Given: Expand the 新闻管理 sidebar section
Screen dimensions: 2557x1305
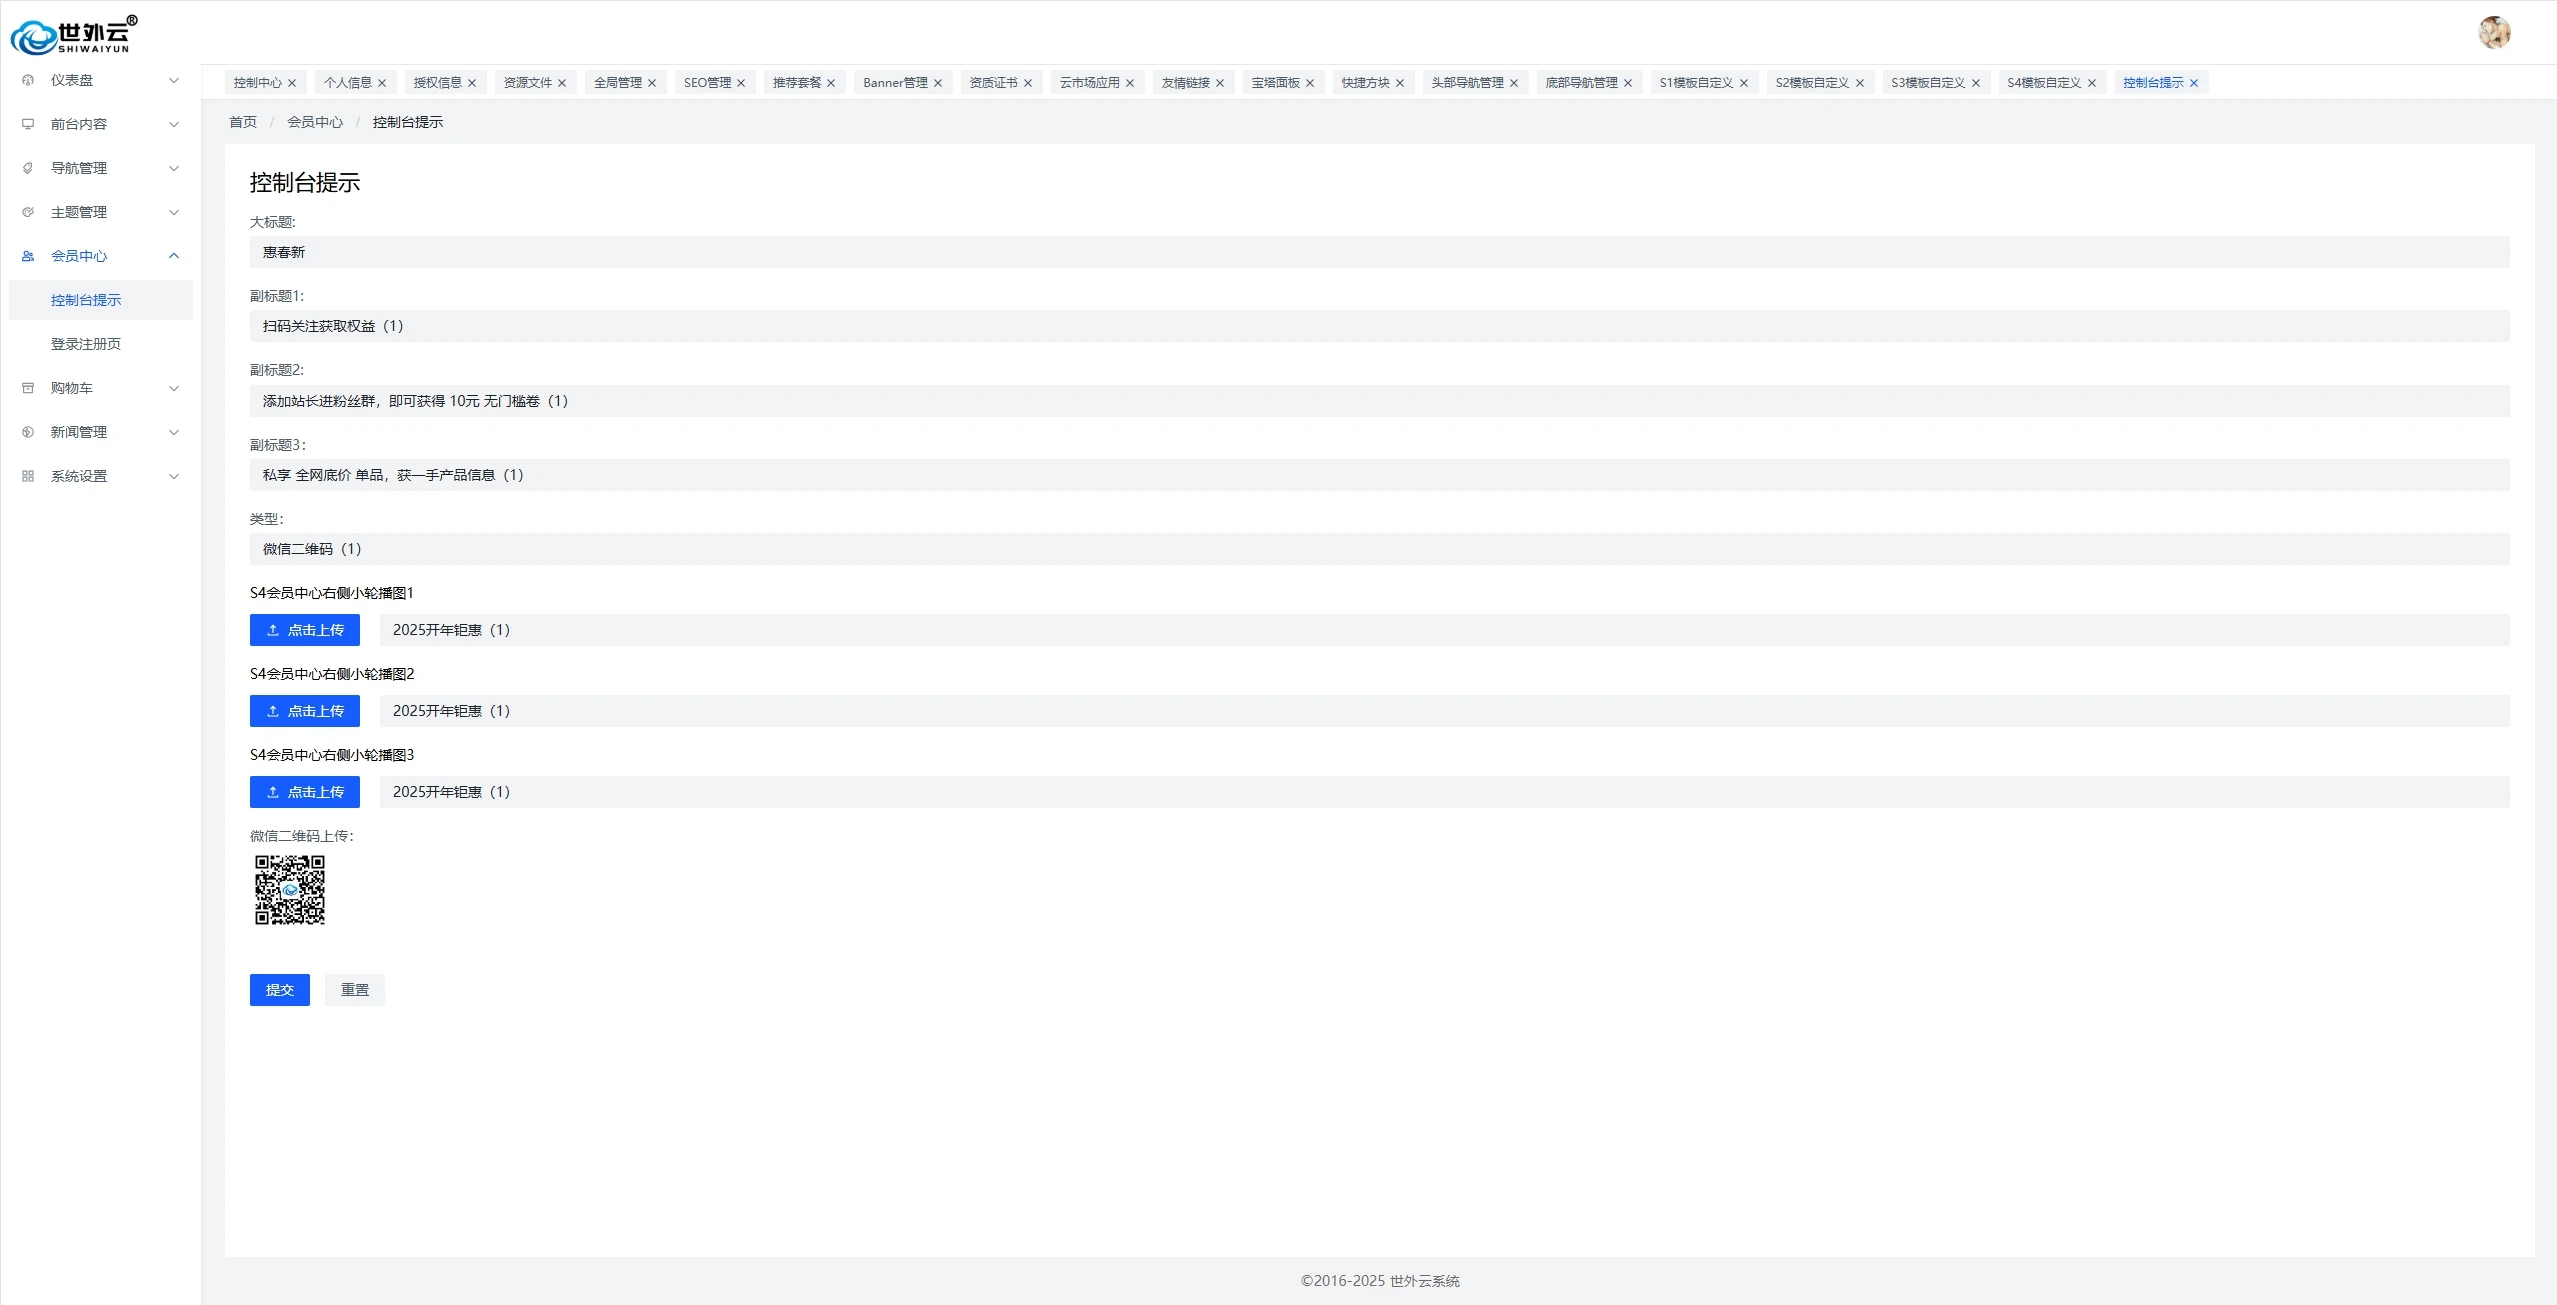Looking at the screenshot, I should [79, 432].
